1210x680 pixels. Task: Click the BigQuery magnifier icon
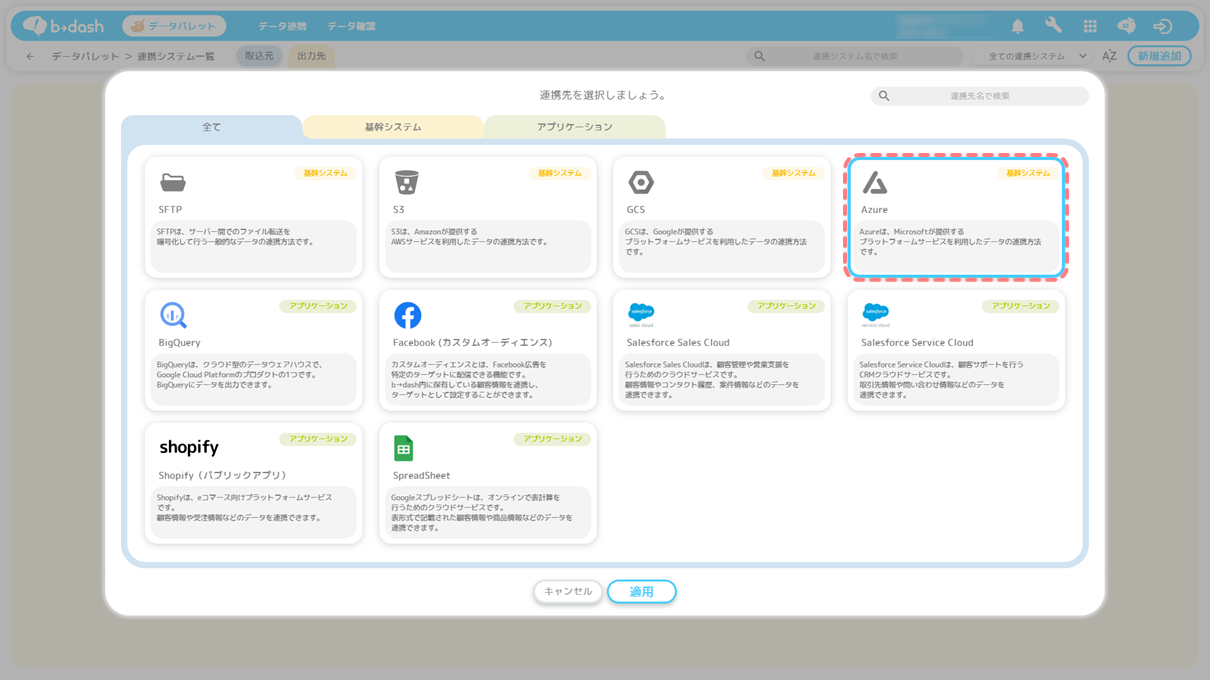174,315
